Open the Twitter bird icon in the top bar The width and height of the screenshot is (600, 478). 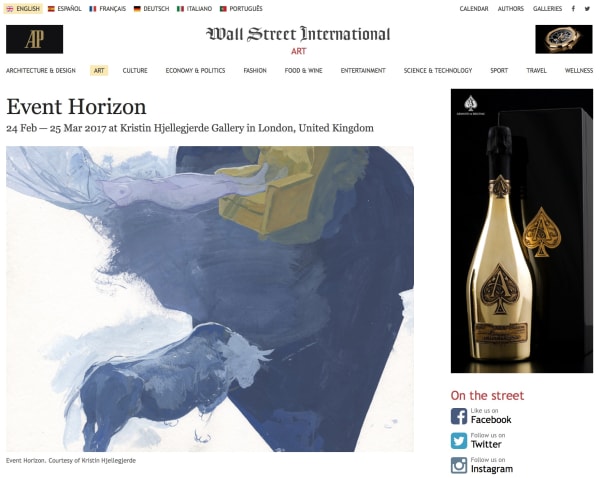587,8
